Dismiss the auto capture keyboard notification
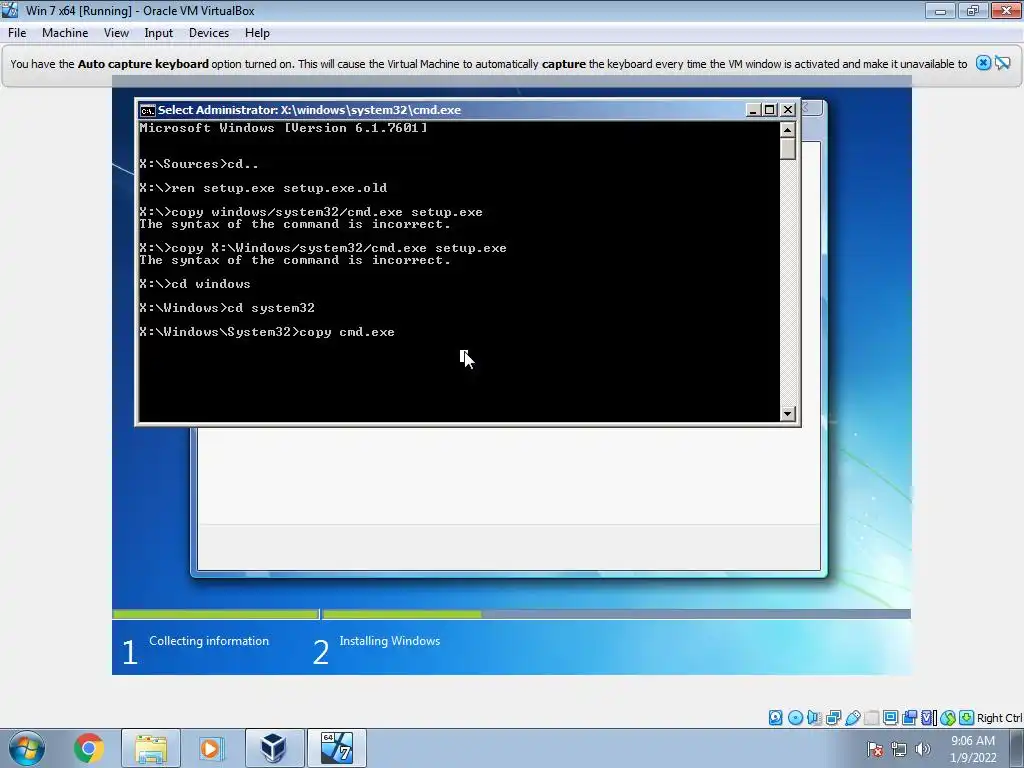 pos(983,63)
